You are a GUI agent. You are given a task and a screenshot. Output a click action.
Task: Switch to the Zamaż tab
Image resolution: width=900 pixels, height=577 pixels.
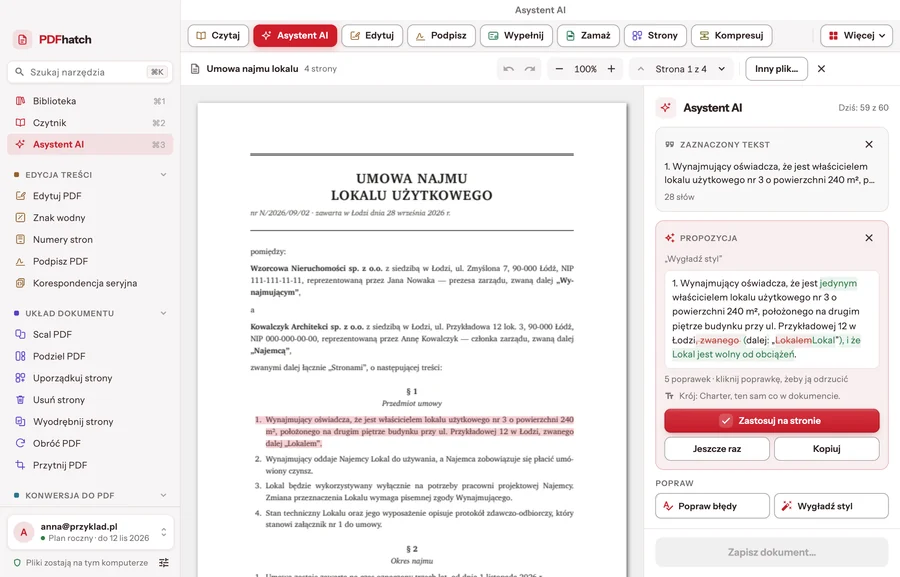[588, 36]
